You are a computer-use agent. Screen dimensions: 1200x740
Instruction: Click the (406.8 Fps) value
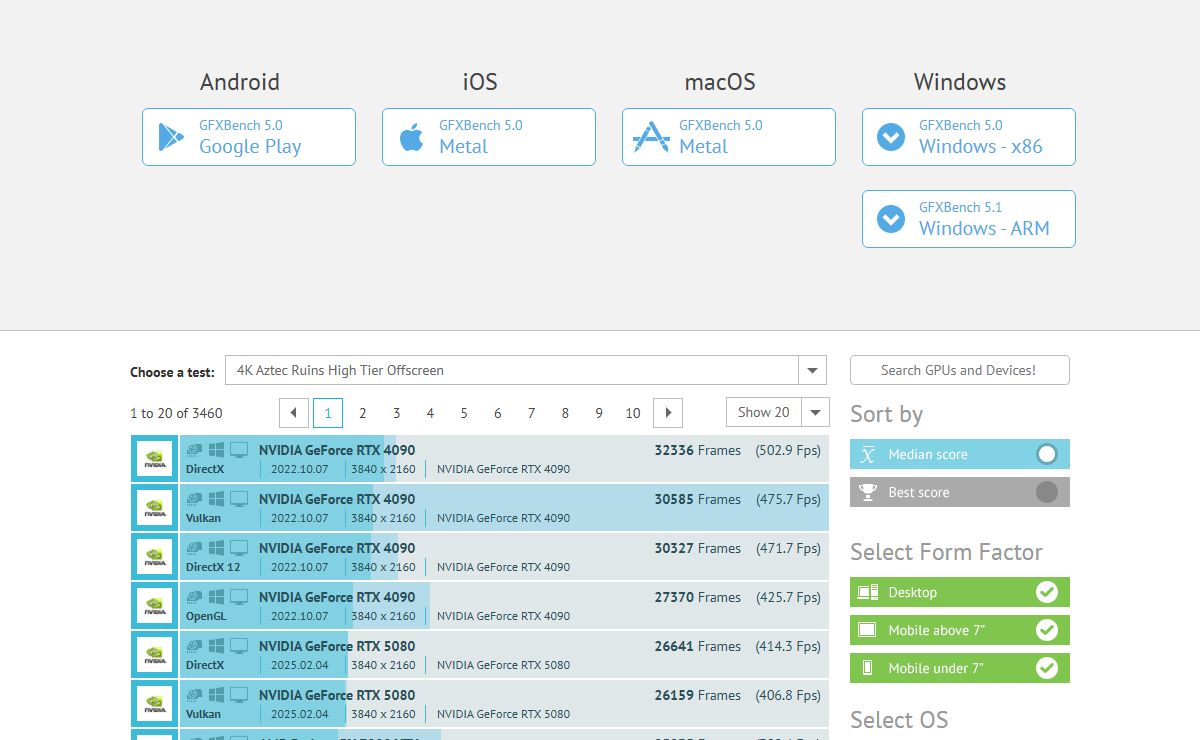click(x=788, y=695)
